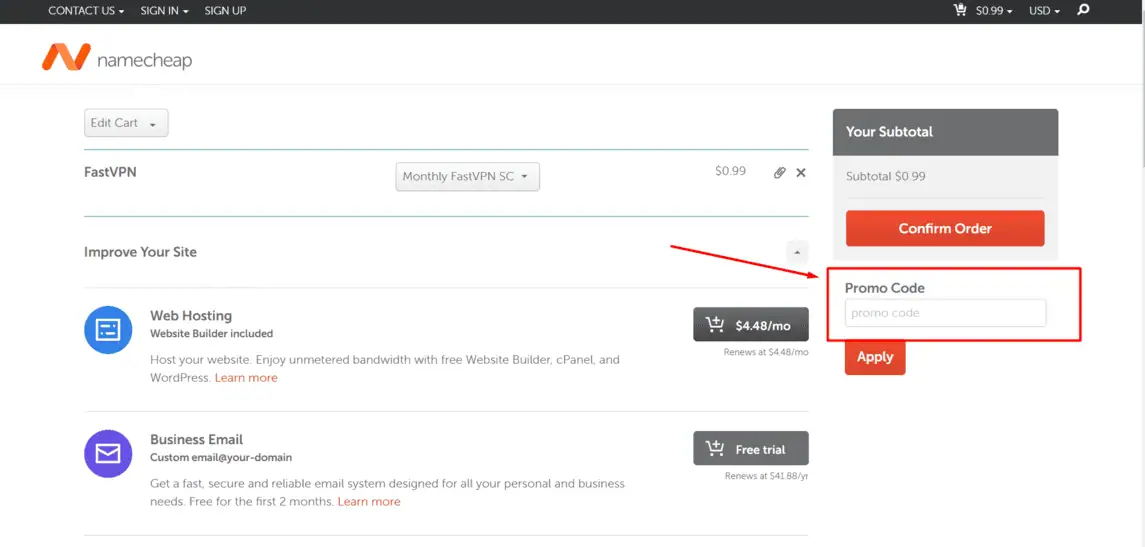This screenshot has height=547, width=1145.
Task: Open the Sign In dropdown
Action: (164, 11)
